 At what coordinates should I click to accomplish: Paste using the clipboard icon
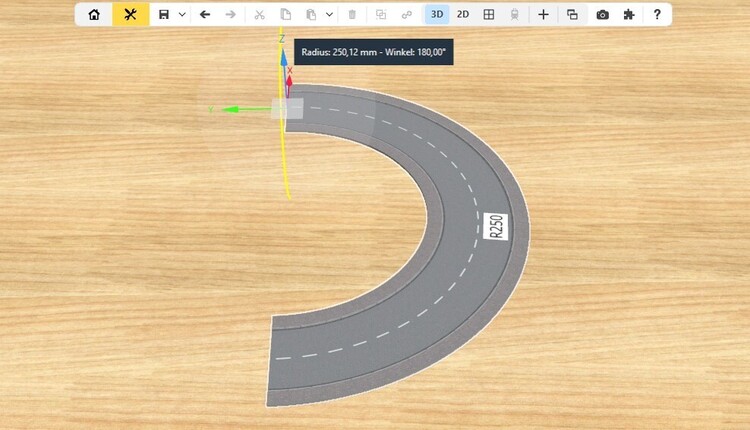[x=311, y=15]
